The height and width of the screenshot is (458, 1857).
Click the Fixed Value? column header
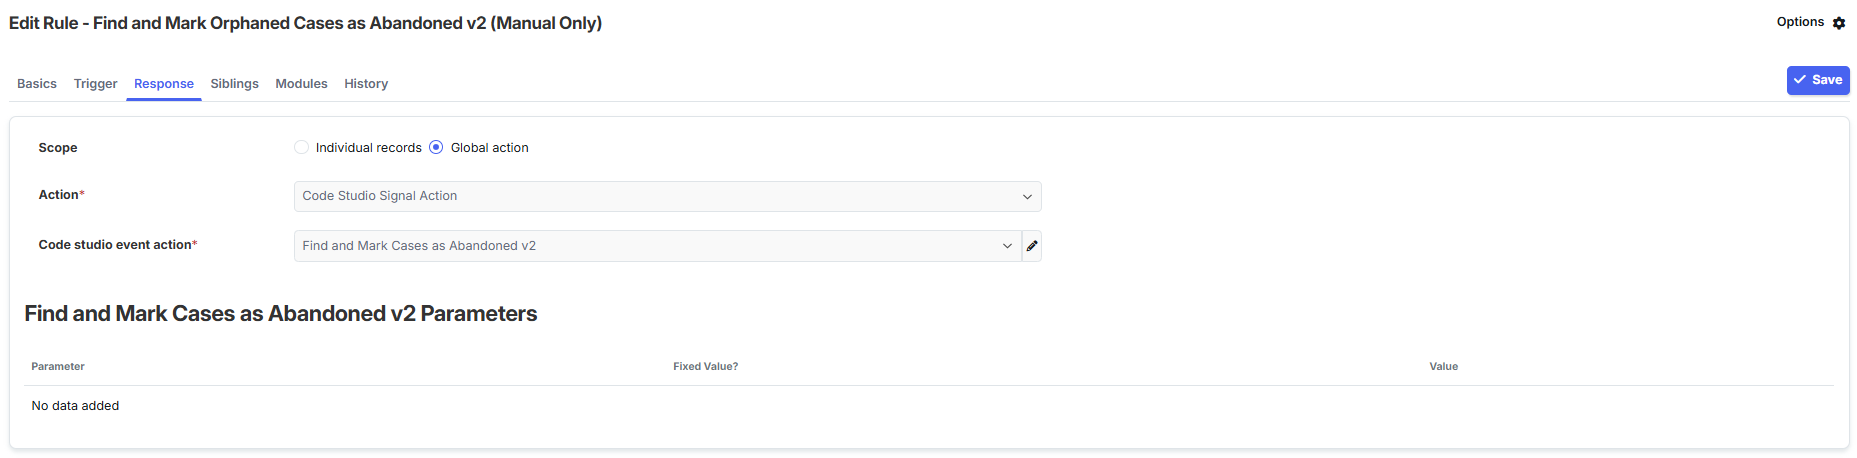705,367
